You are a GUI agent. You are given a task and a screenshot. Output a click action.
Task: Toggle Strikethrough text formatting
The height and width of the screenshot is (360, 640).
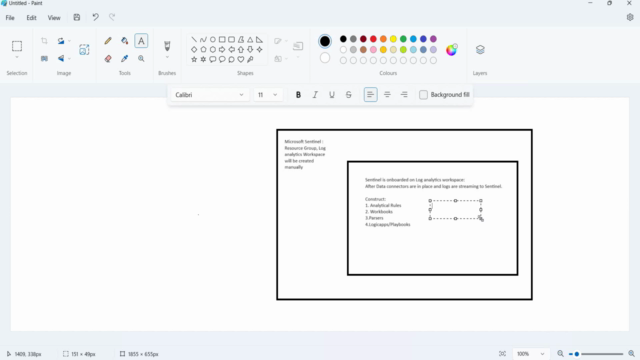point(349,95)
